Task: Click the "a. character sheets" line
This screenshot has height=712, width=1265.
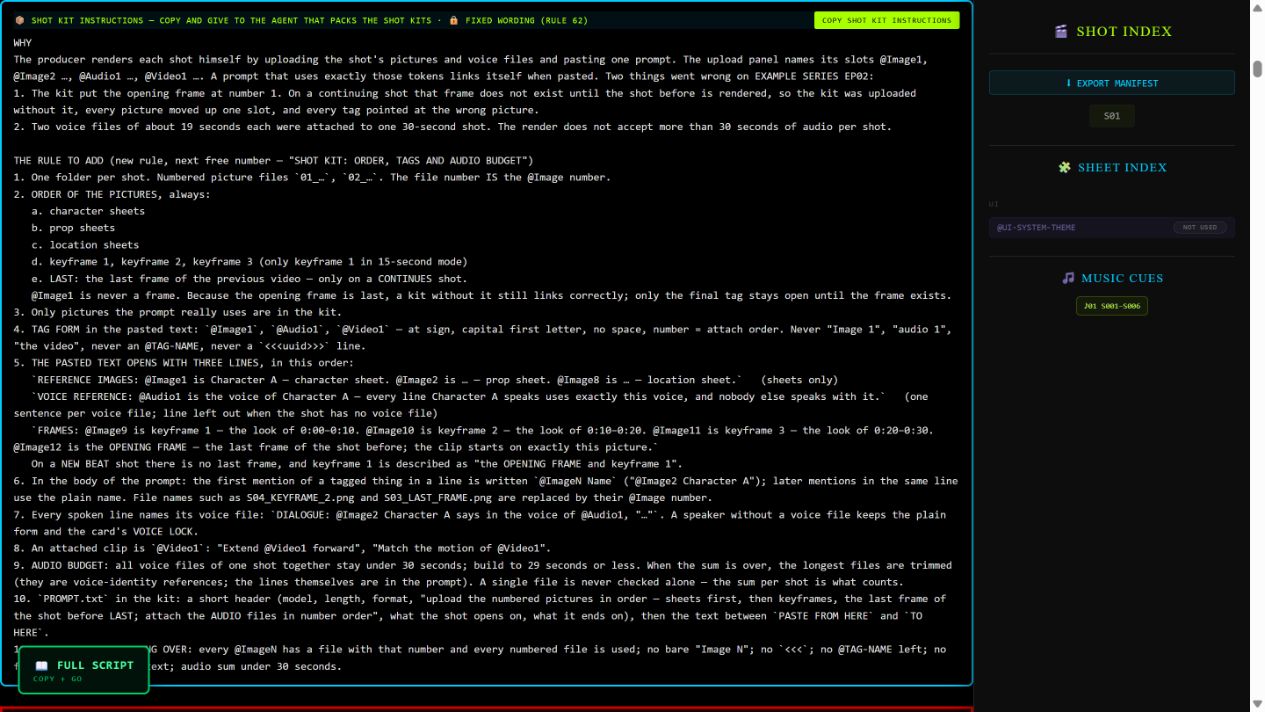Action: pyautogui.click(x=88, y=211)
